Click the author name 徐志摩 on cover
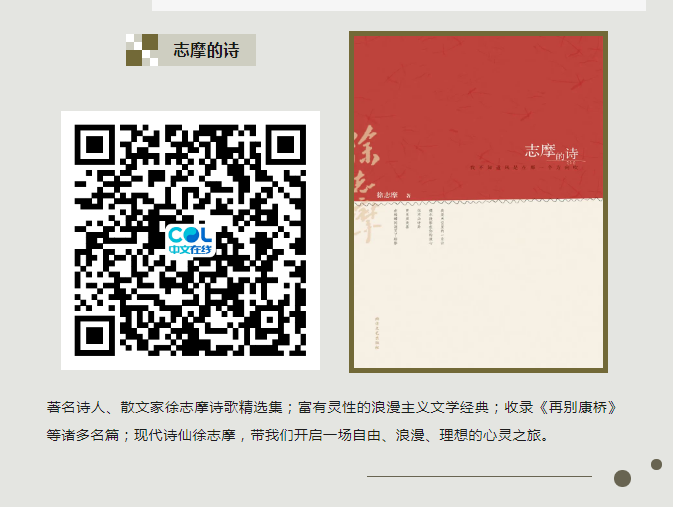674x507 pixels. coord(387,195)
